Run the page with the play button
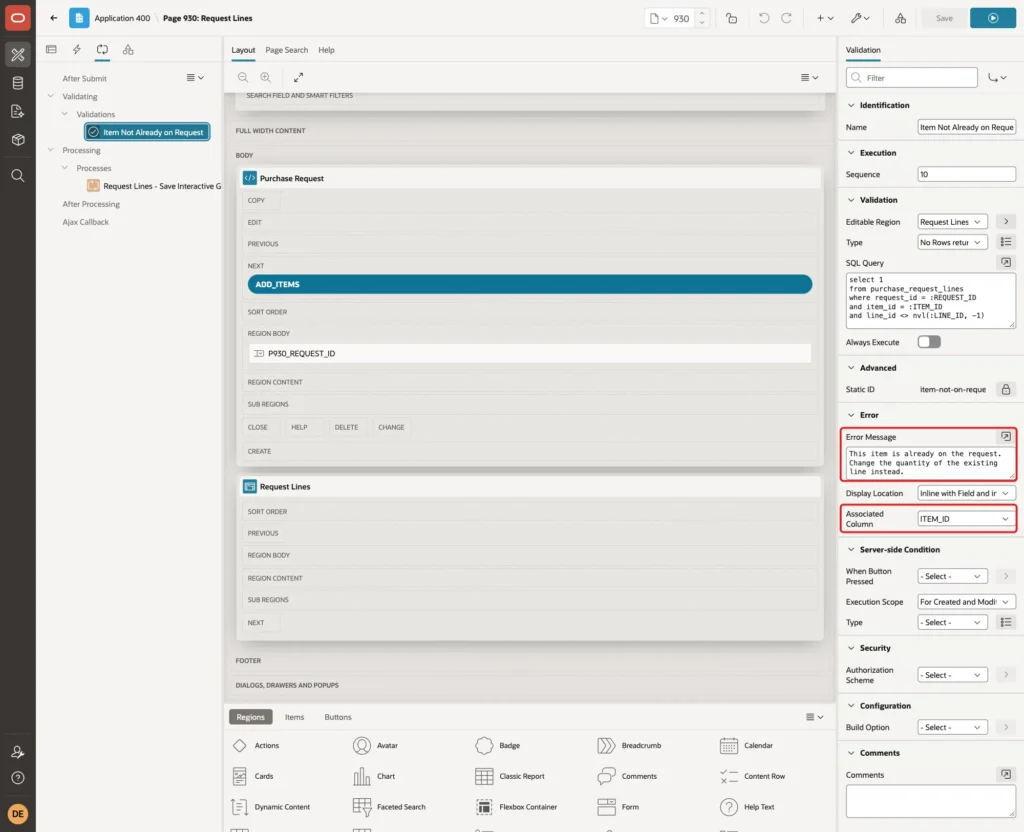 click(x=993, y=18)
